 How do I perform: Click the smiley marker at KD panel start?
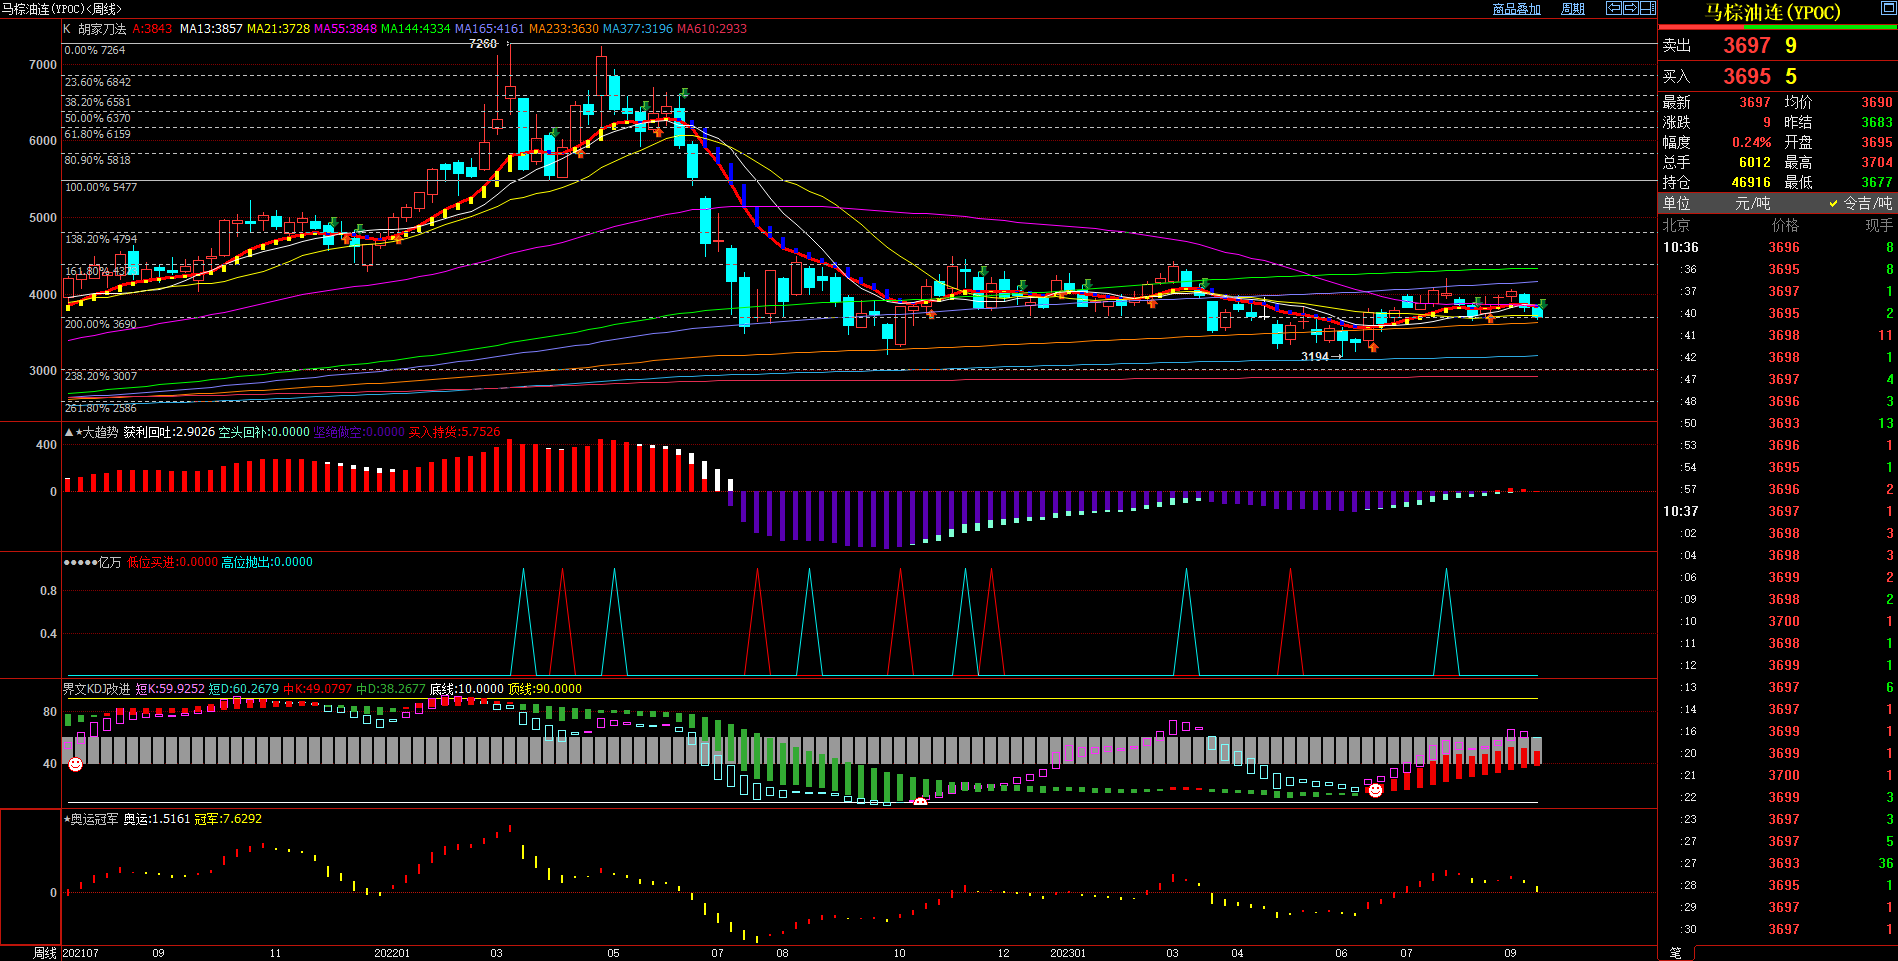pos(75,764)
